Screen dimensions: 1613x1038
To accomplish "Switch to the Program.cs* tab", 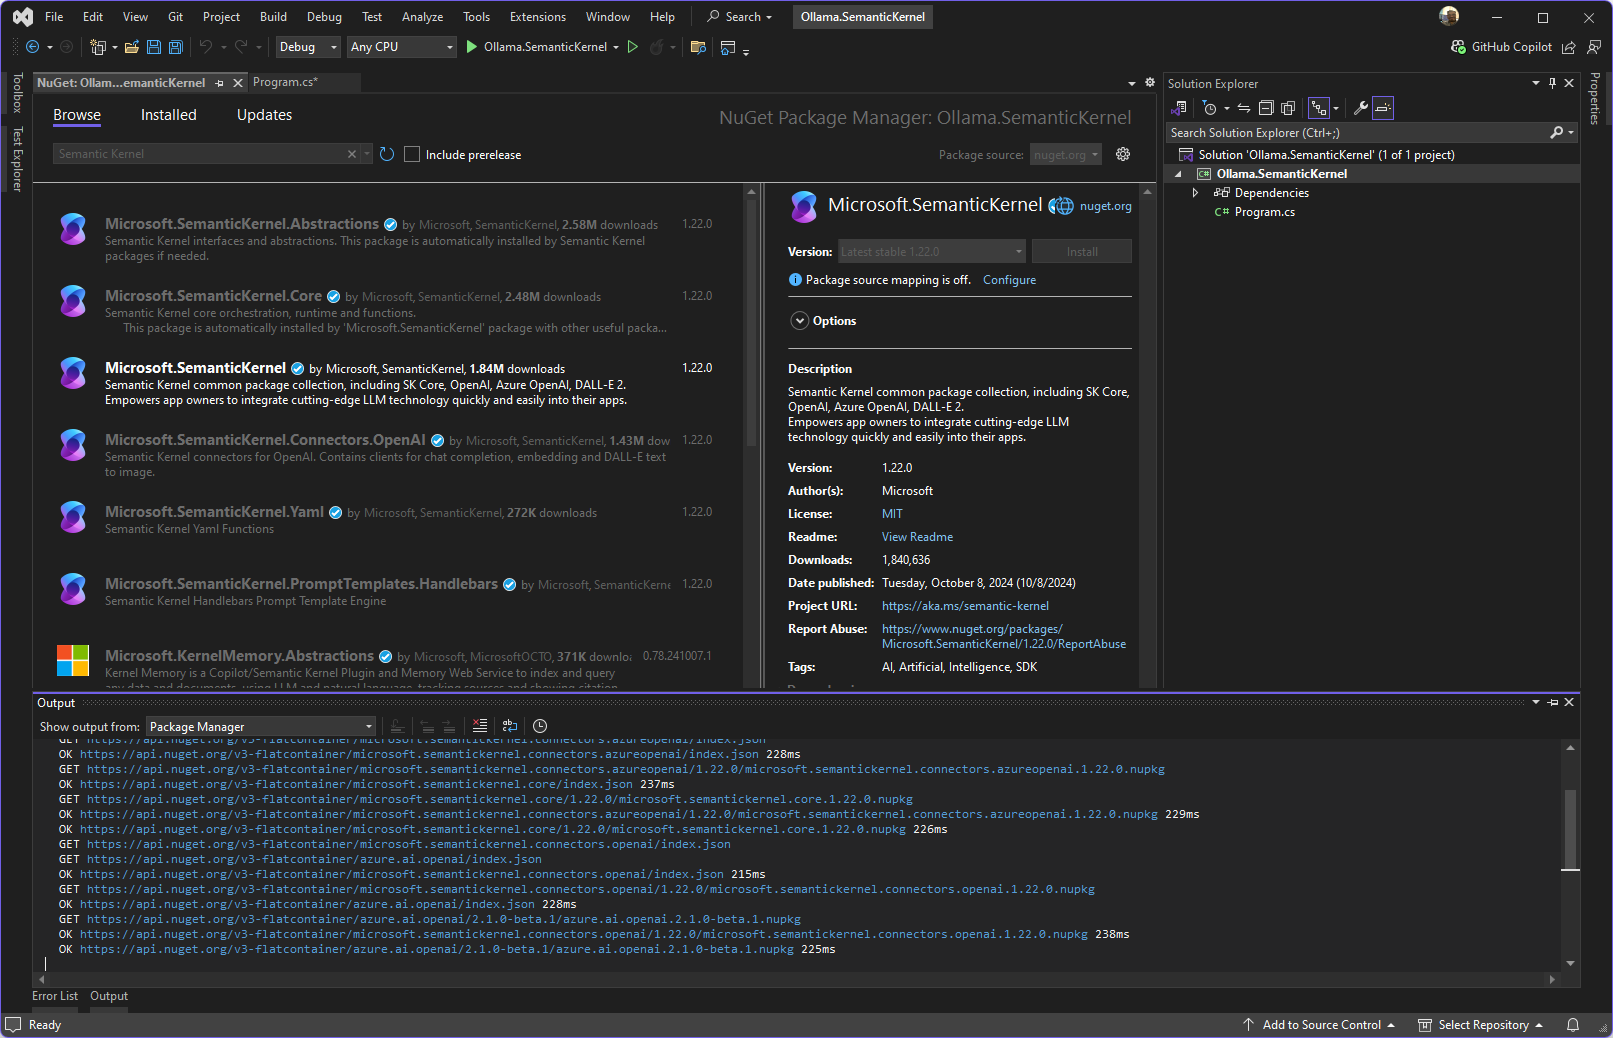I will tap(286, 82).
